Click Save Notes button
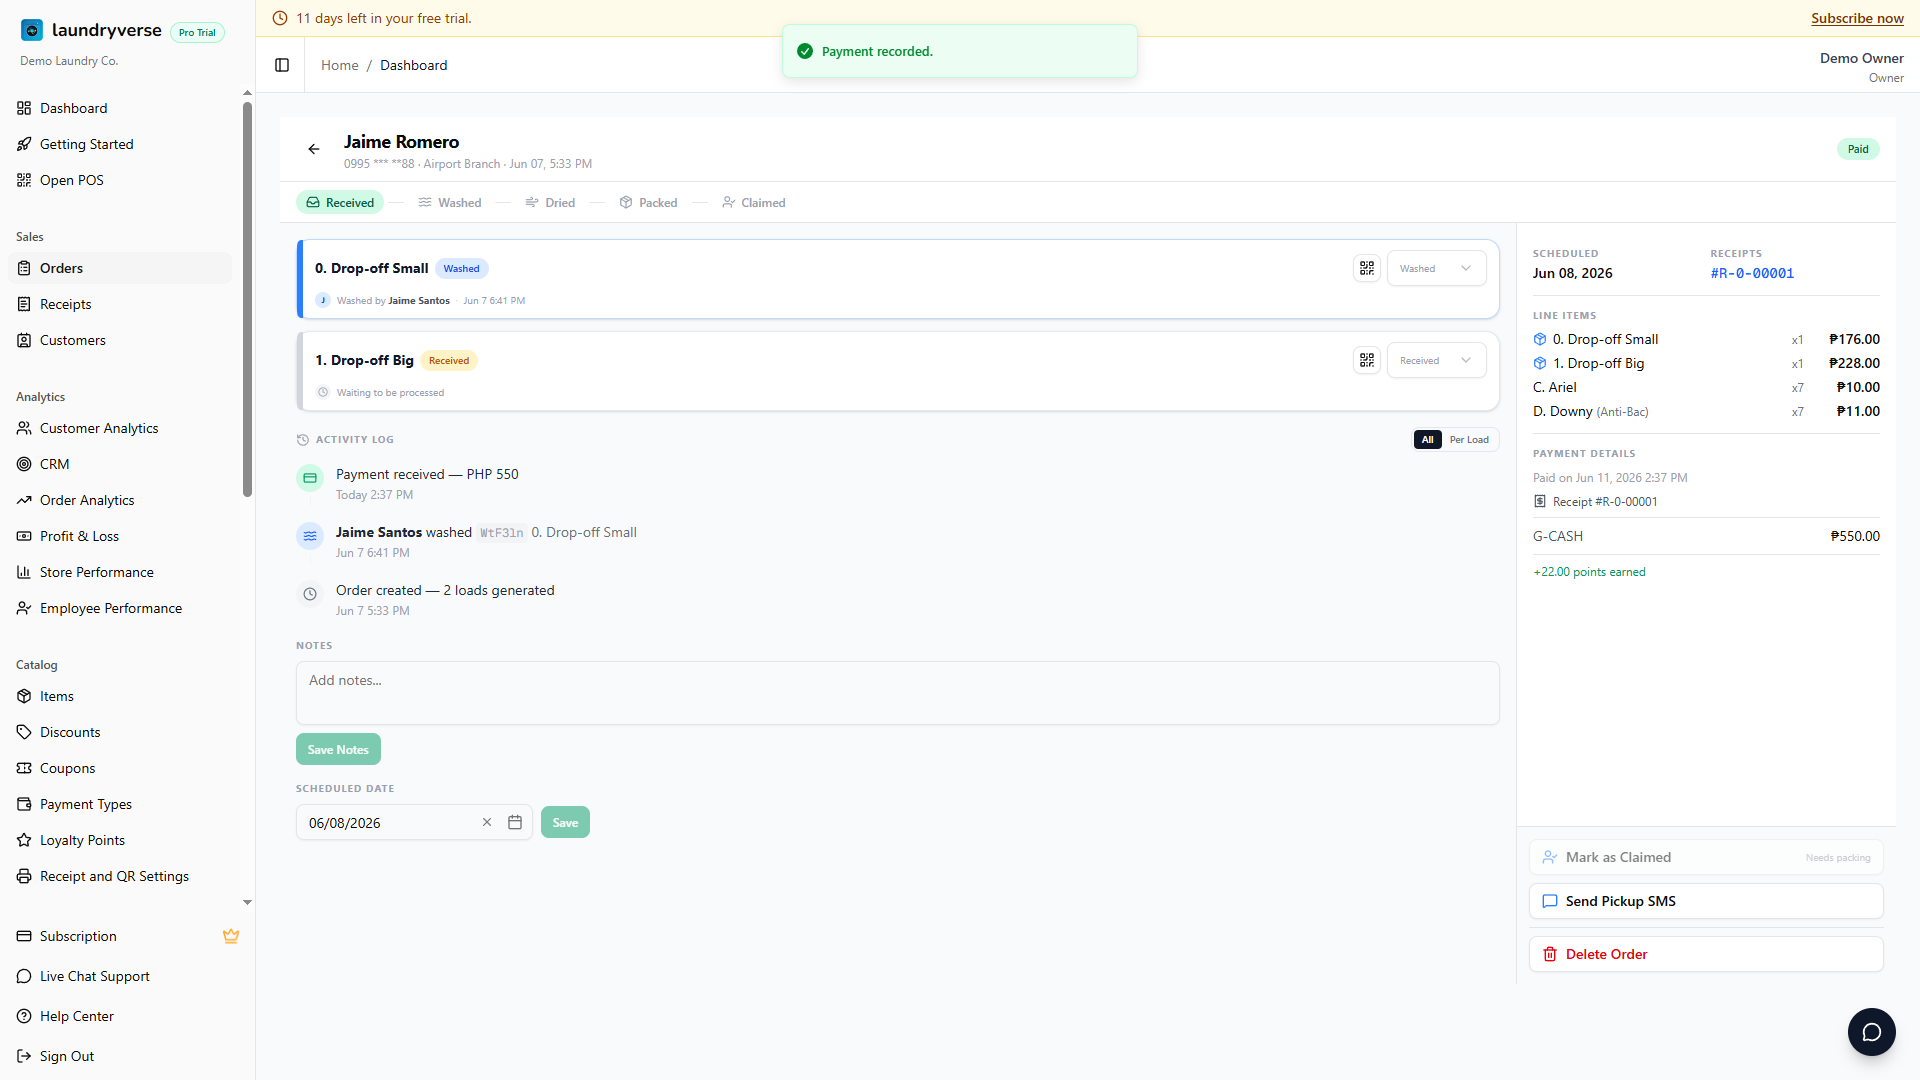This screenshot has height=1080, width=1920. click(x=338, y=749)
